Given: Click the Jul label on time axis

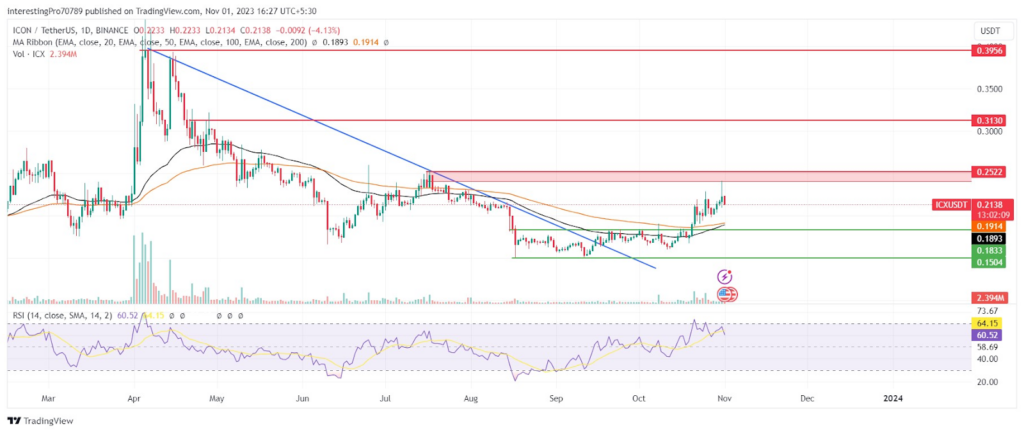Looking at the screenshot, I should pos(385,397).
